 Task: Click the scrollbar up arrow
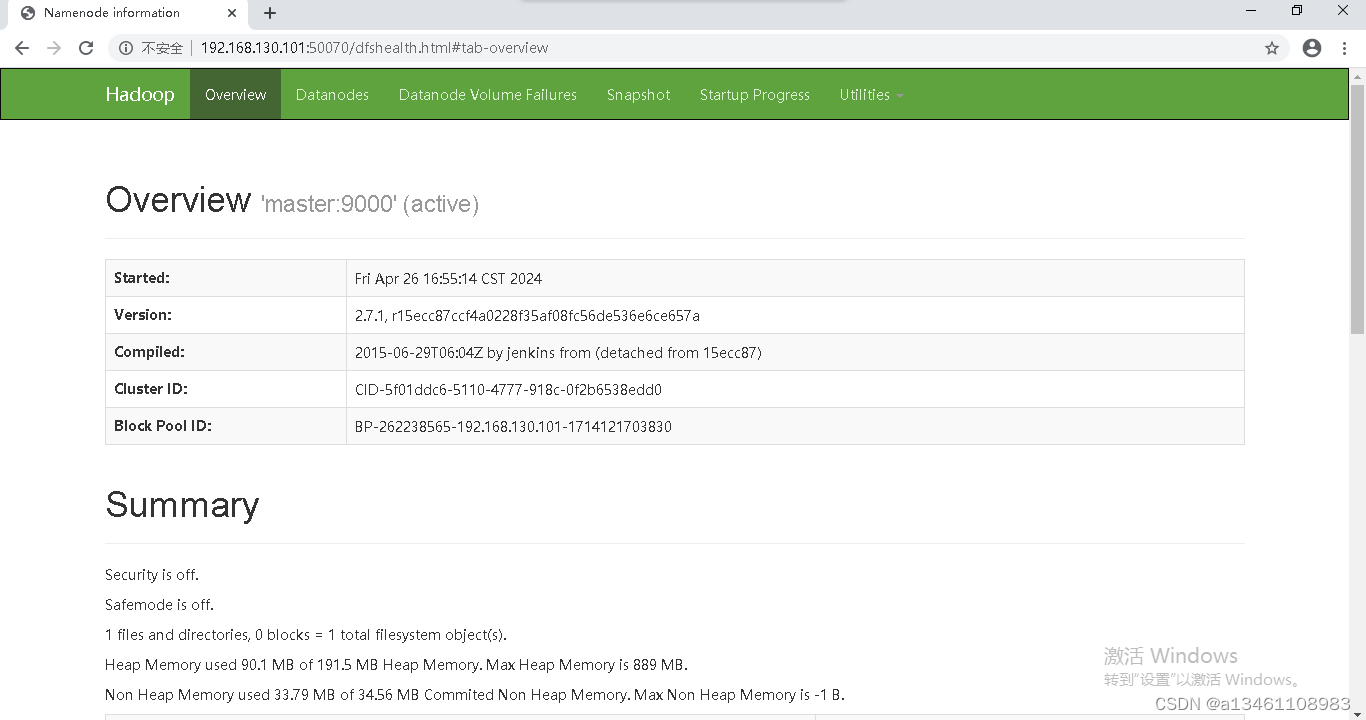pos(1357,76)
